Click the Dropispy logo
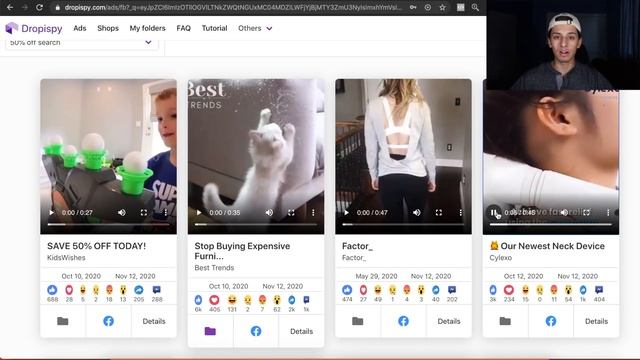Image resolution: width=640 pixels, height=360 pixels. click(x=34, y=28)
